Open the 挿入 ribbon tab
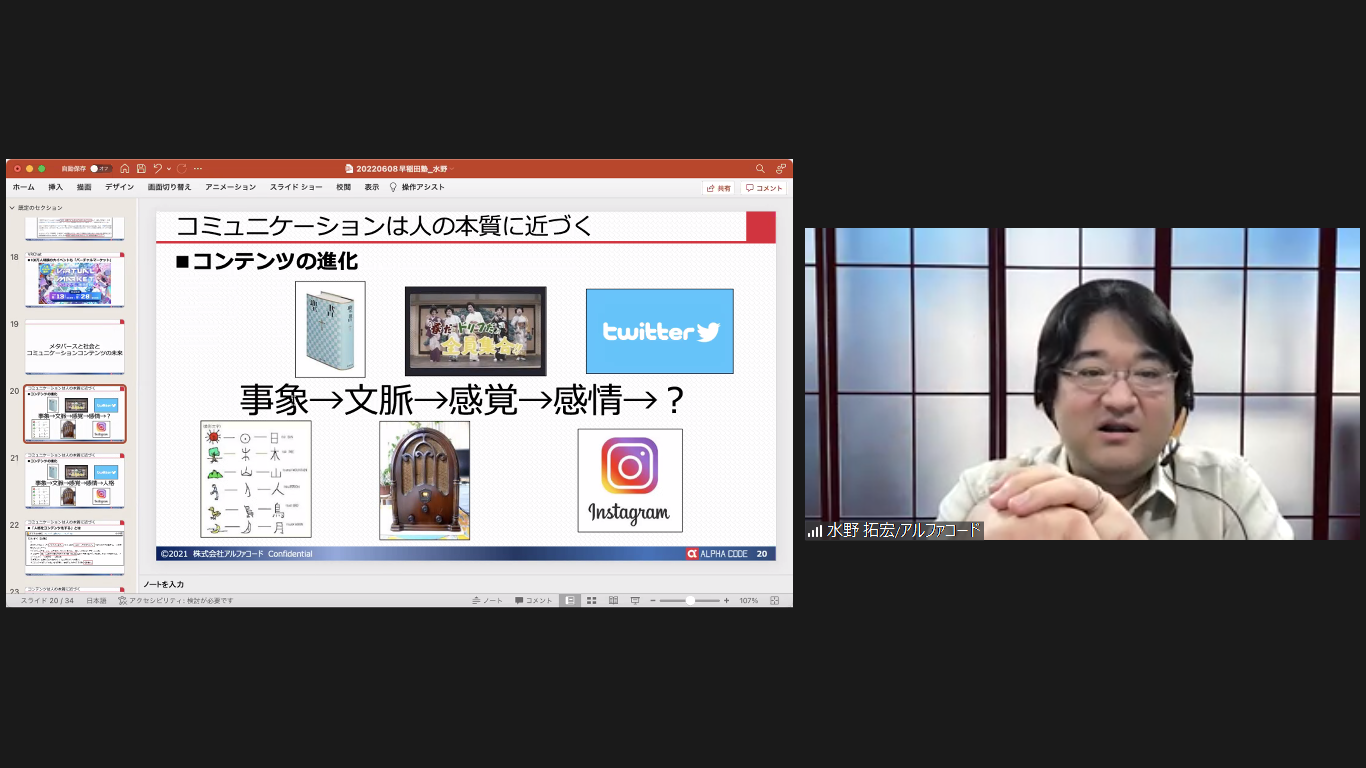This screenshot has width=1366, height=768. pyautogui.click(x=56, y=187)
